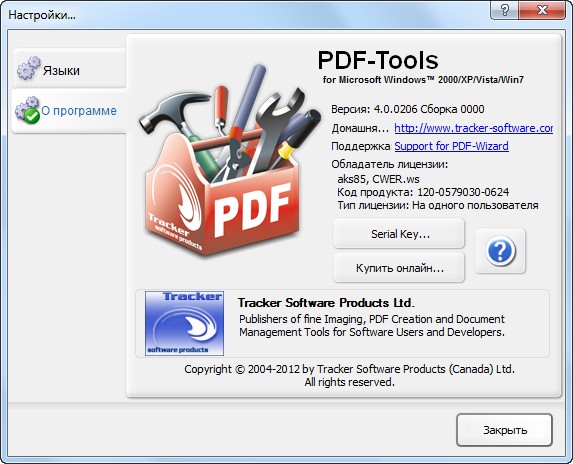Close the Настройки window with X
573x464 pixels.
point(542,10)
